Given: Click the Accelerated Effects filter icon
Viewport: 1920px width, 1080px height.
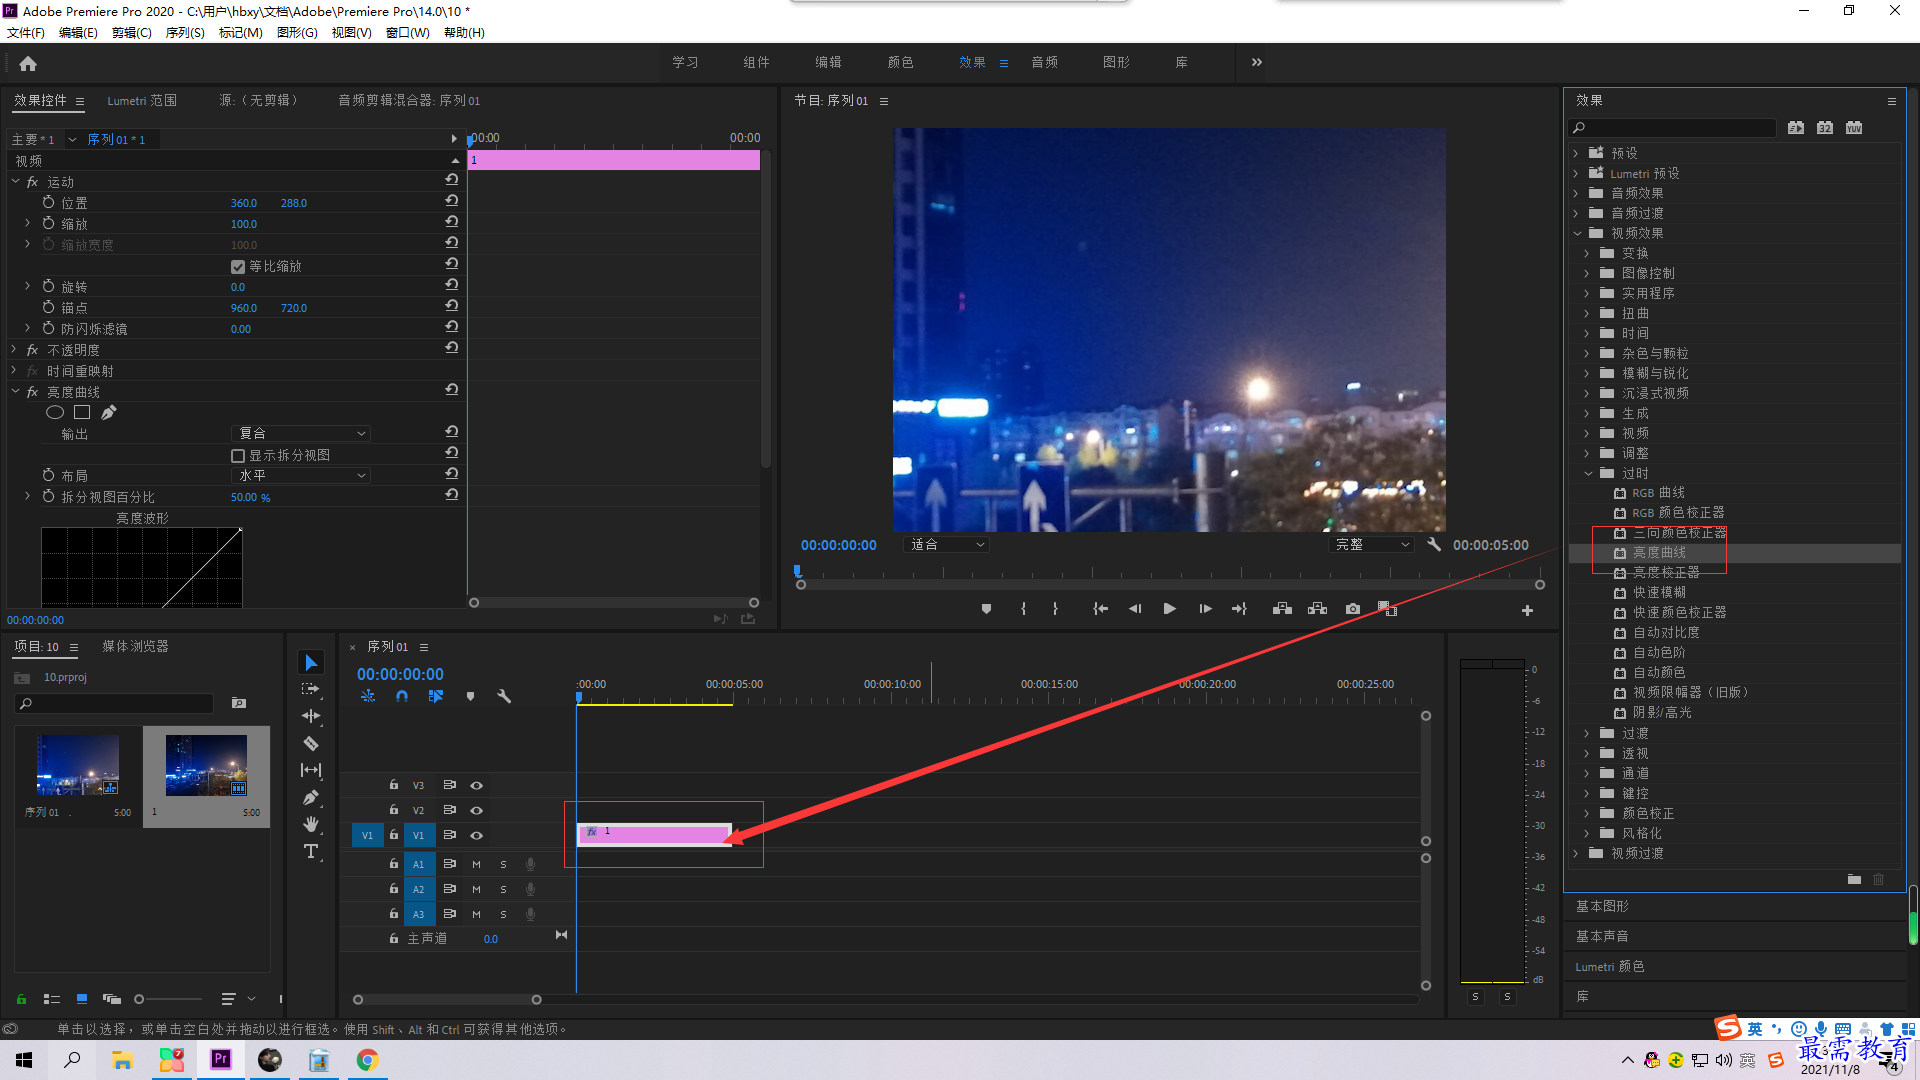Looking at the screenshot, I should tap(1796, 128).
